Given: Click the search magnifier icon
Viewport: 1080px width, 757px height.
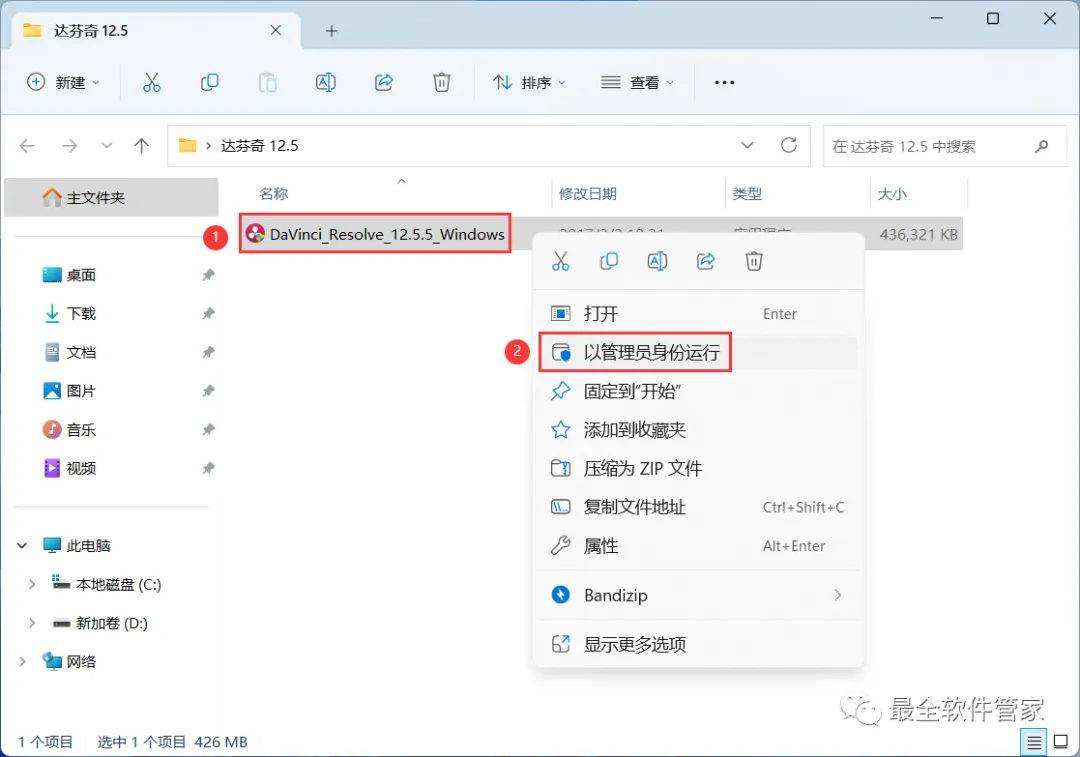Looking at the screenshot, I should point(1042,146).
